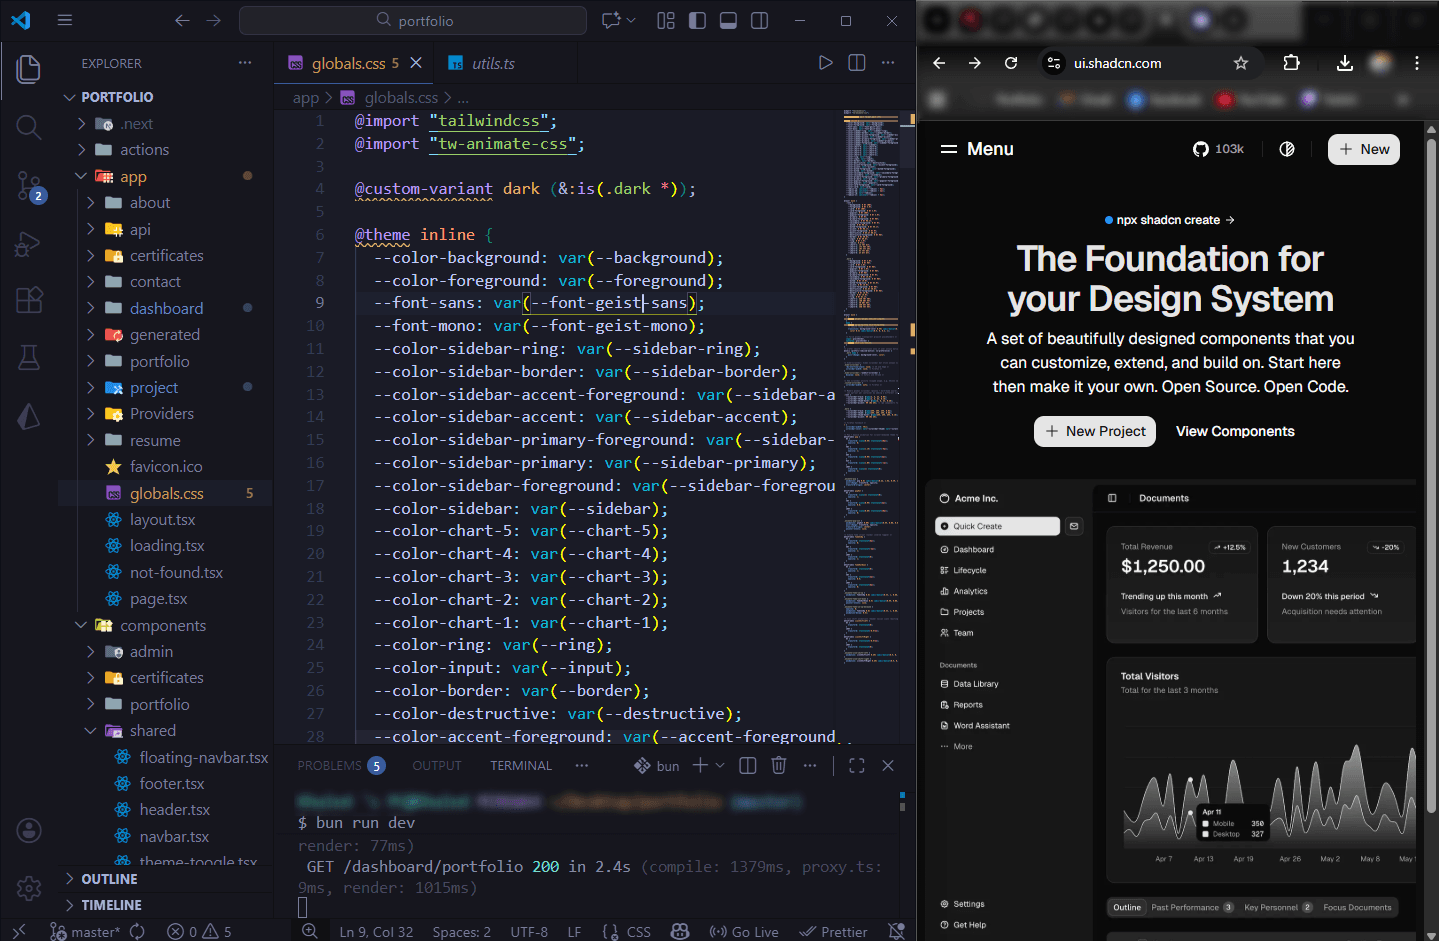The width and height of the screenshot is (1439, 941).
Task: Kill the terminal with trash icon
Action: (x=779, y=765)
